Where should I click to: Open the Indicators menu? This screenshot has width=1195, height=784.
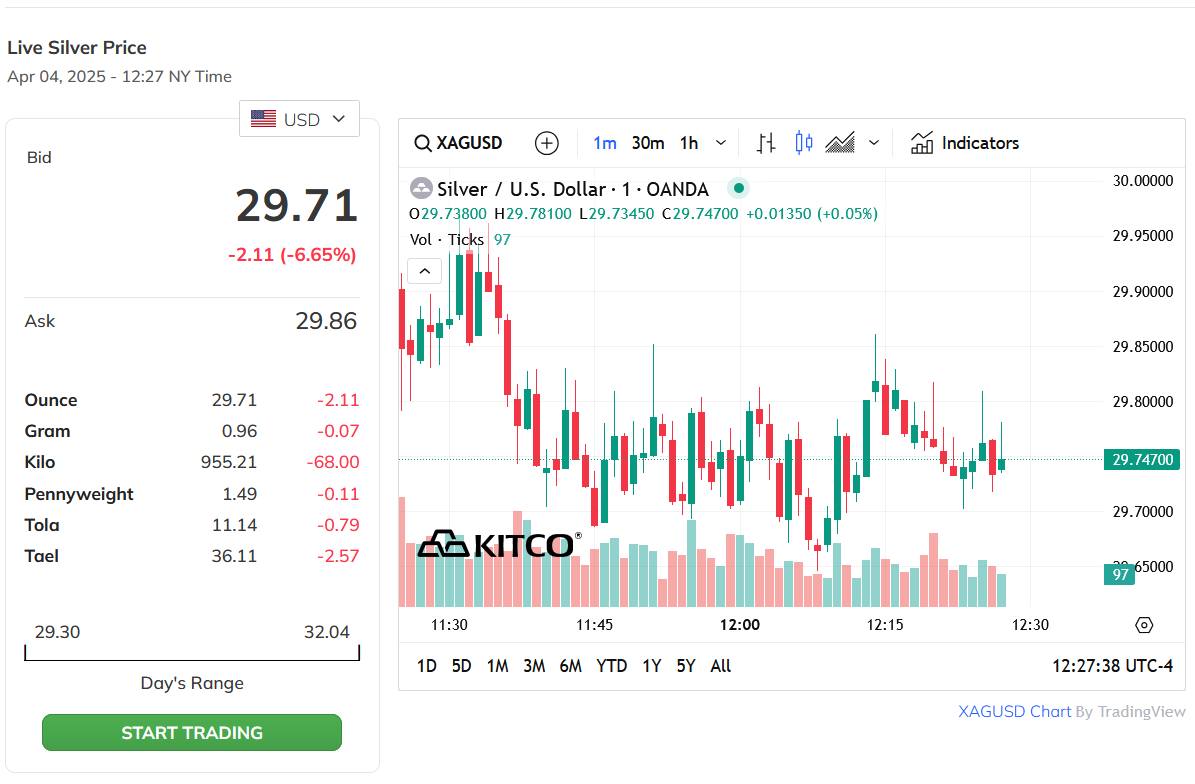[965, 142]
